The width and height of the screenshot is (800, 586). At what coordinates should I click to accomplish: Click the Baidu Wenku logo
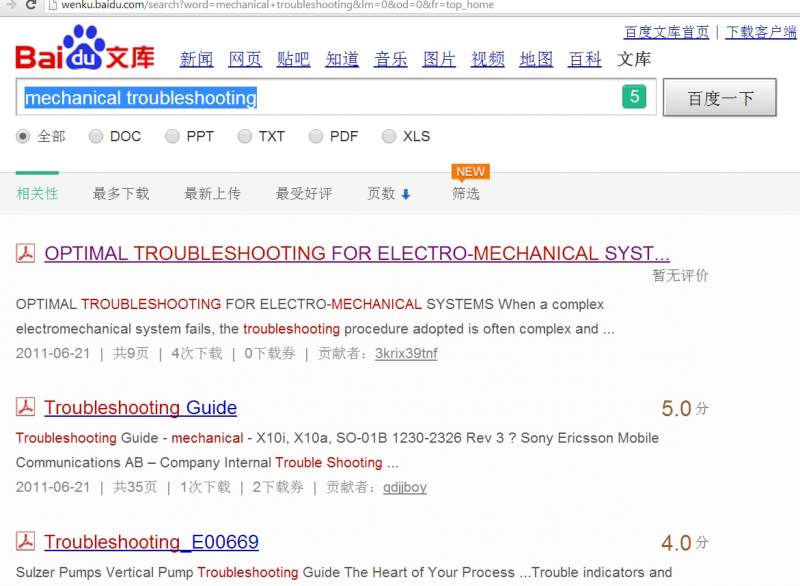click(85, 47)
